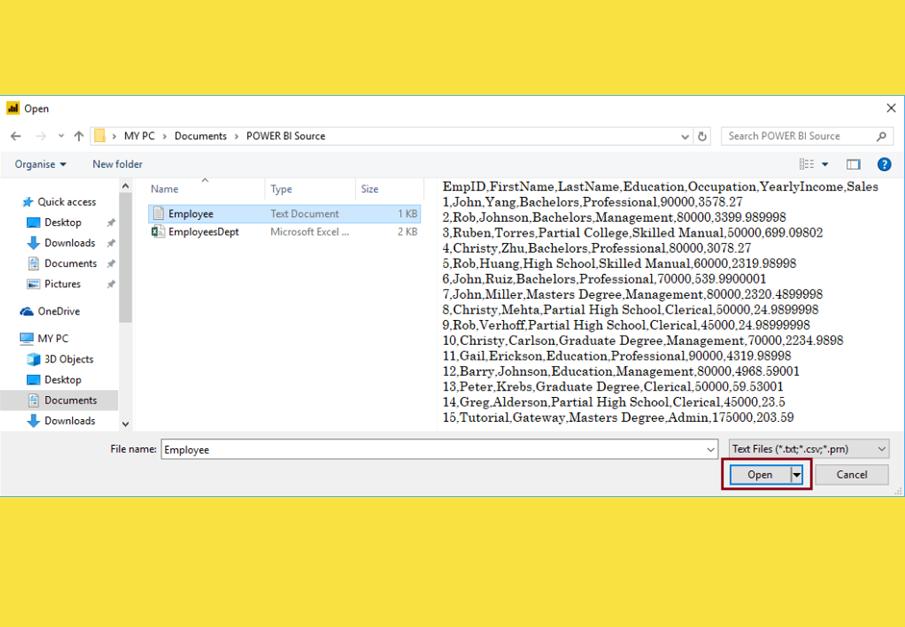Viewport: 905px width, 627px height.
Task: Select POWER BI Source in breadcrumb path
Action: point(286,136)
